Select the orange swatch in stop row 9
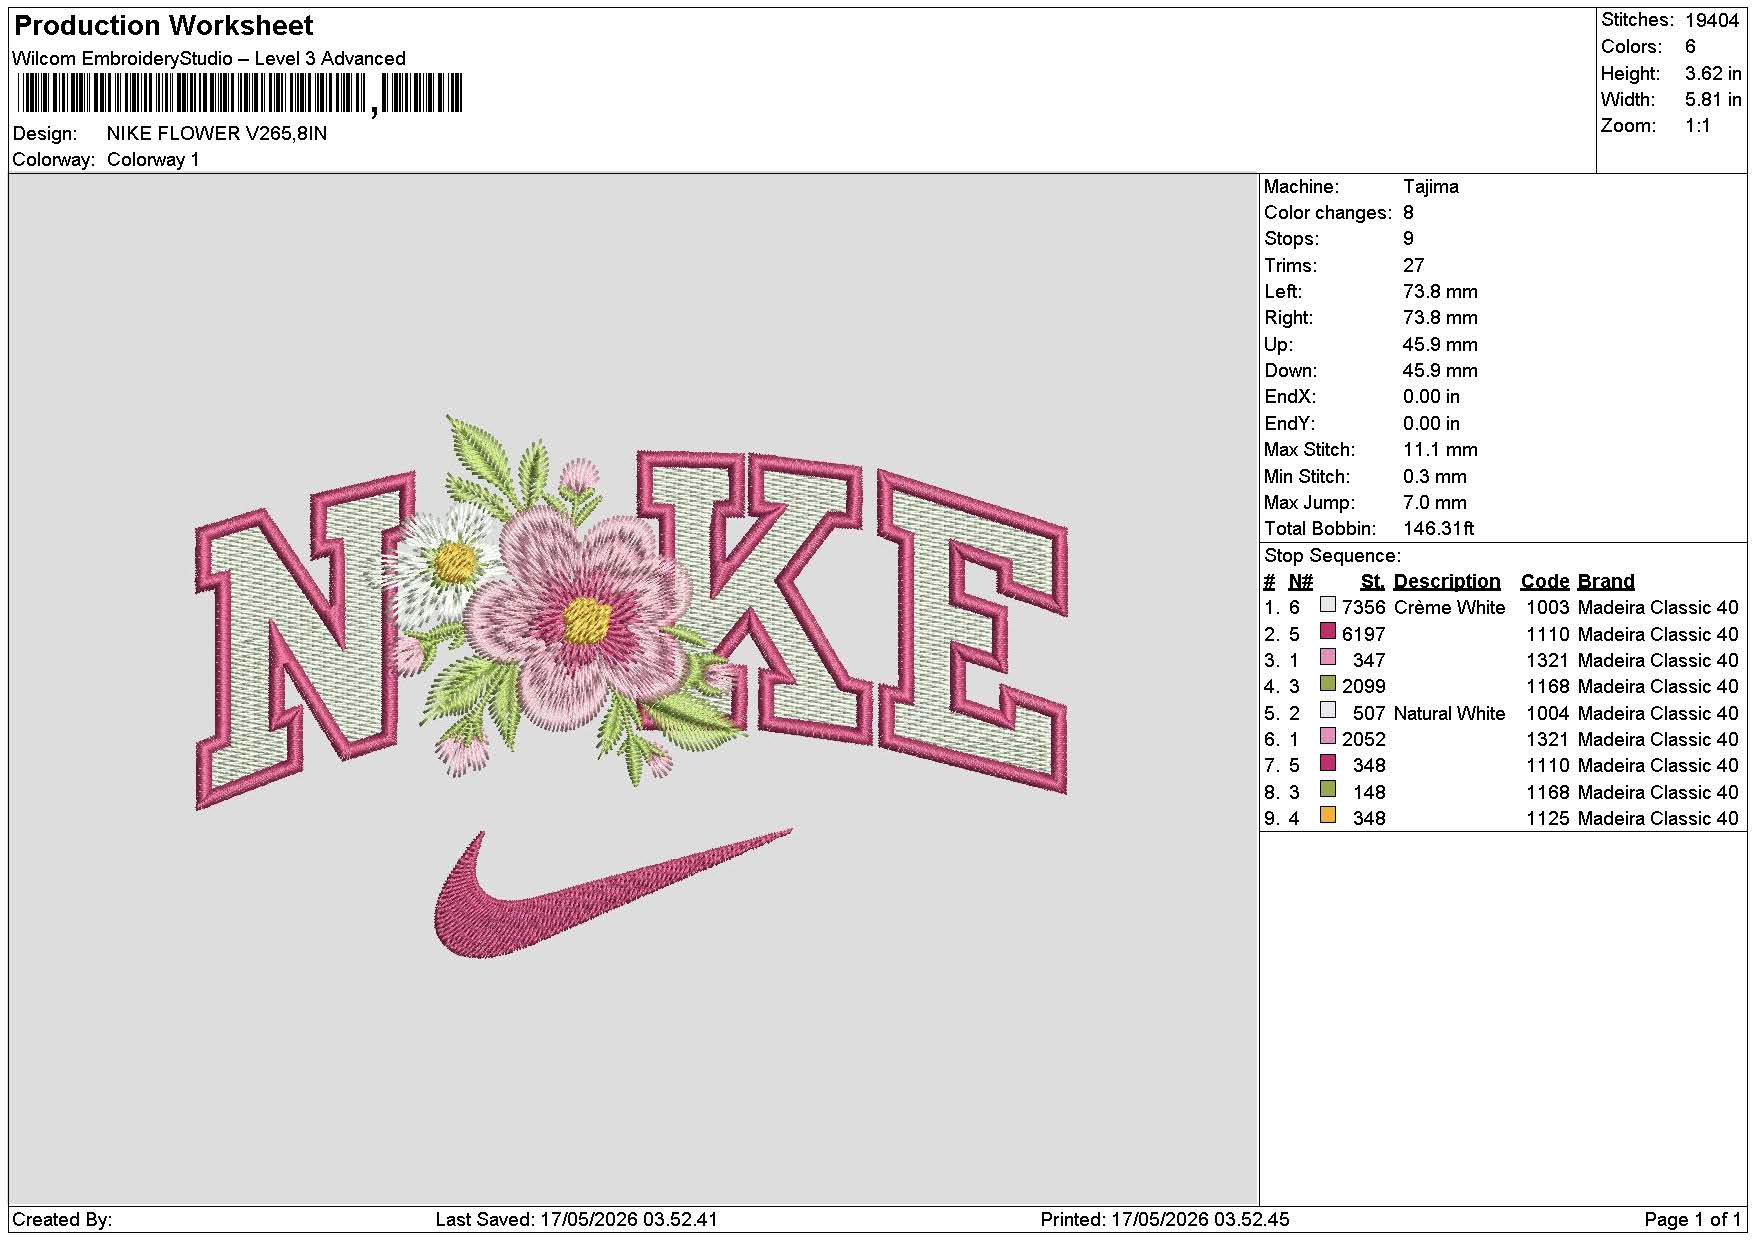 pyautogui.click(x=1328, y=816)
